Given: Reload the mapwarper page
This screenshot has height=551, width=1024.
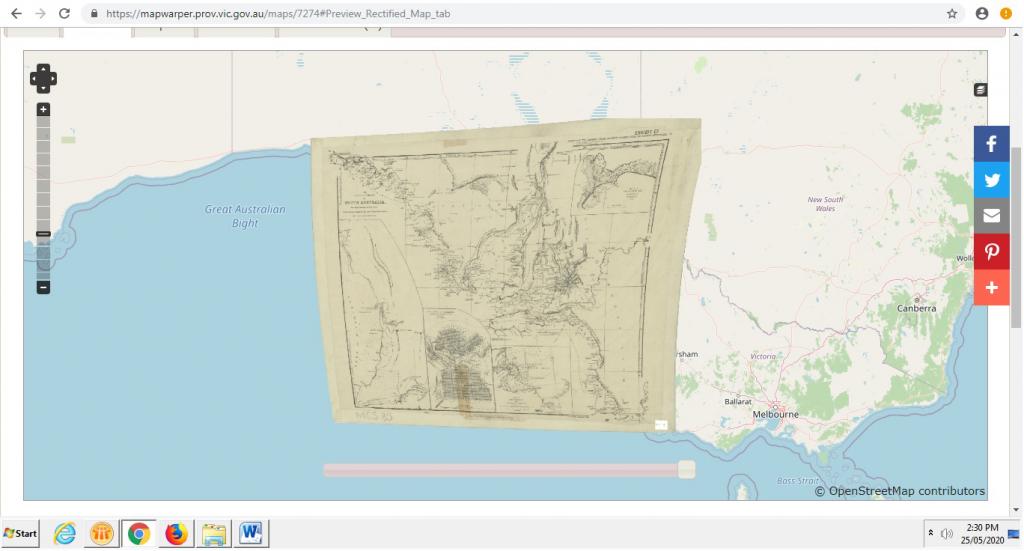Looking at the screenshot, I should (64, 13).
